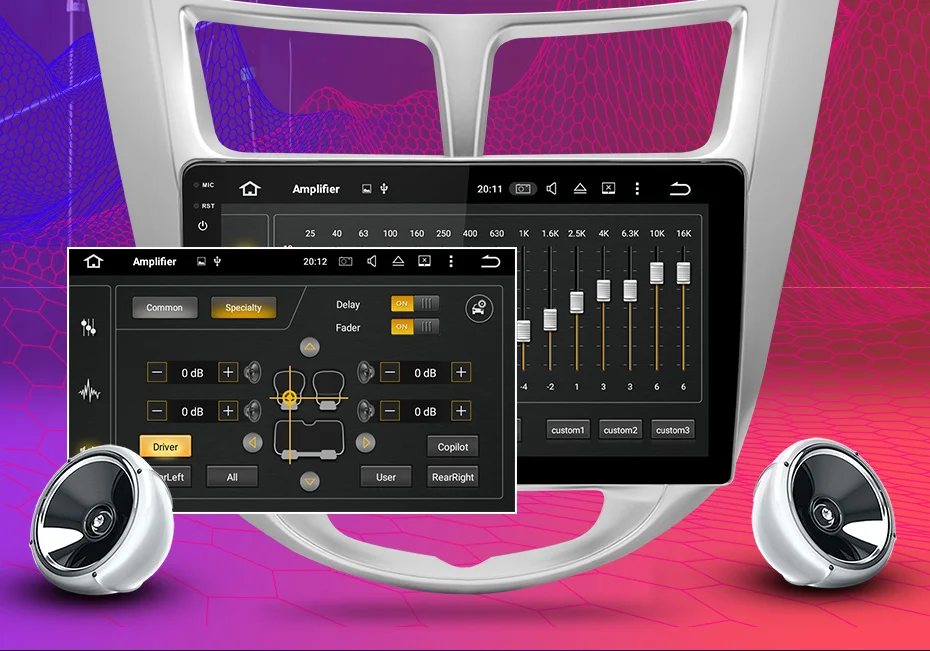Tap the rear-left speaker icon
The height and width of the screenshot is (651, 930).
(253, 410)
